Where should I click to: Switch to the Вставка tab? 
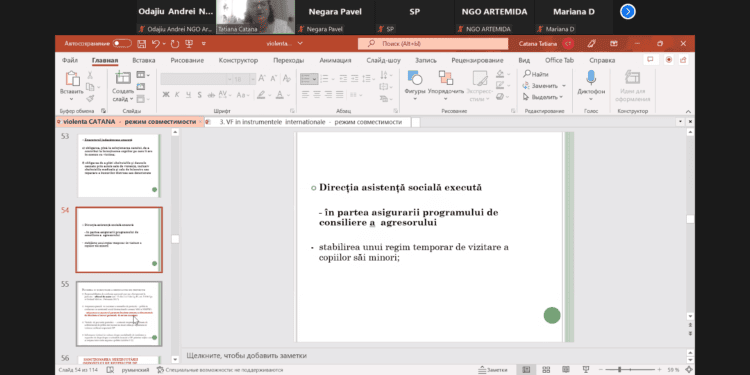(x=143, y=60)
